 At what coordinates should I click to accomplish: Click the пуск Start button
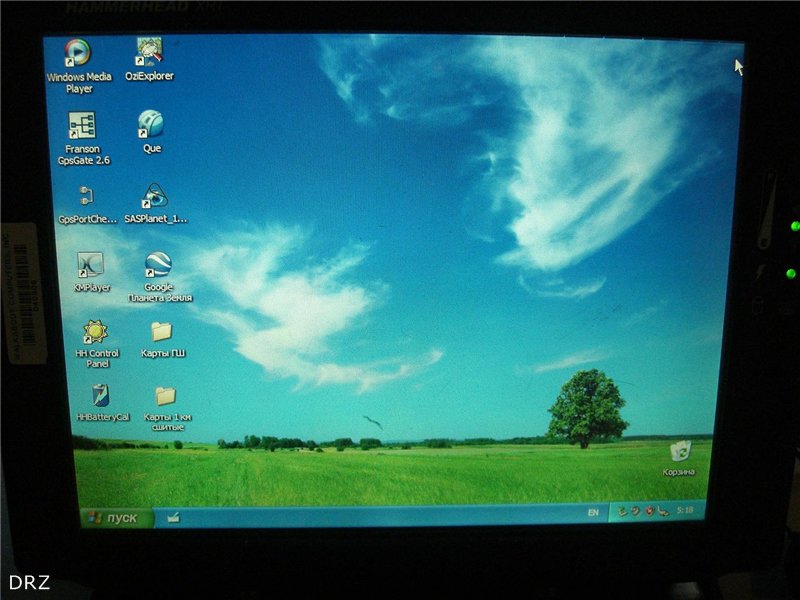pyautogui.click(x=116, y=518)
